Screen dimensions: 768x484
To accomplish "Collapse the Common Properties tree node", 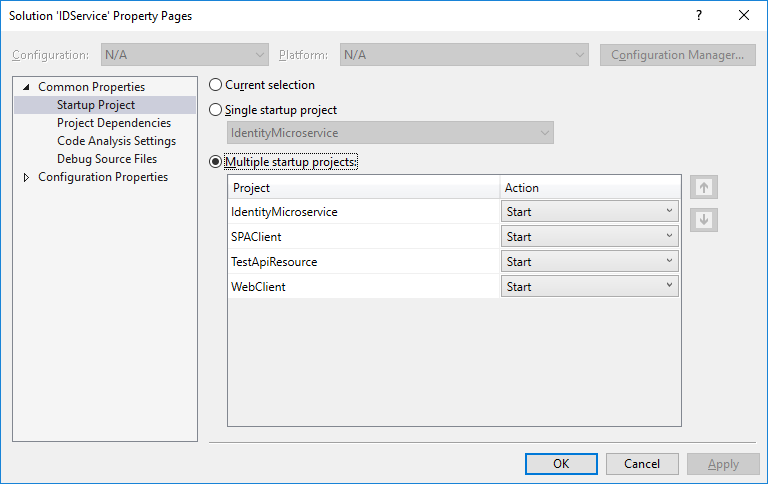I will (26, 87).
